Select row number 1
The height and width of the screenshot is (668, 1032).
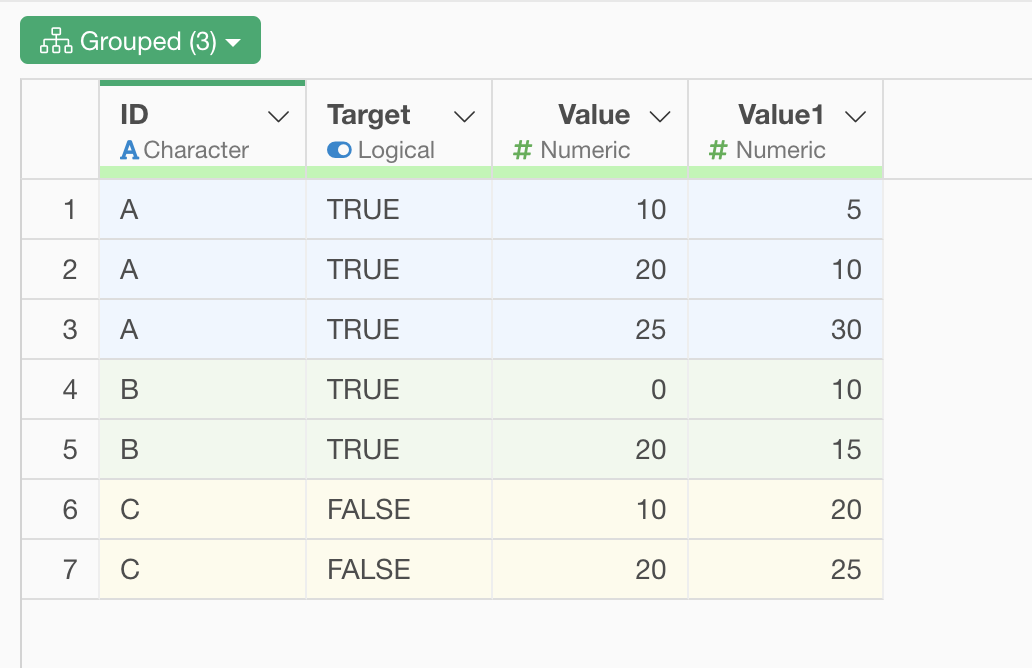[x=69, y=210]
